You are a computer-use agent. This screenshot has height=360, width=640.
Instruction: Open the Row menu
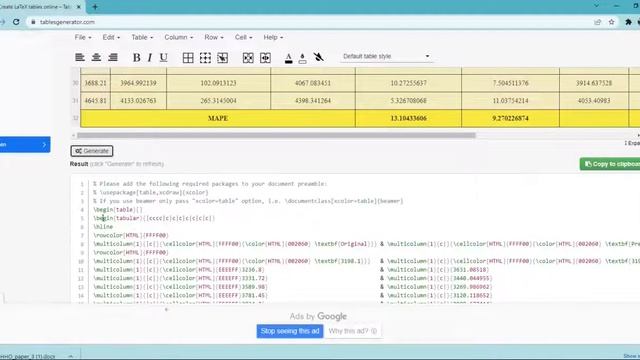coord(214,37)
